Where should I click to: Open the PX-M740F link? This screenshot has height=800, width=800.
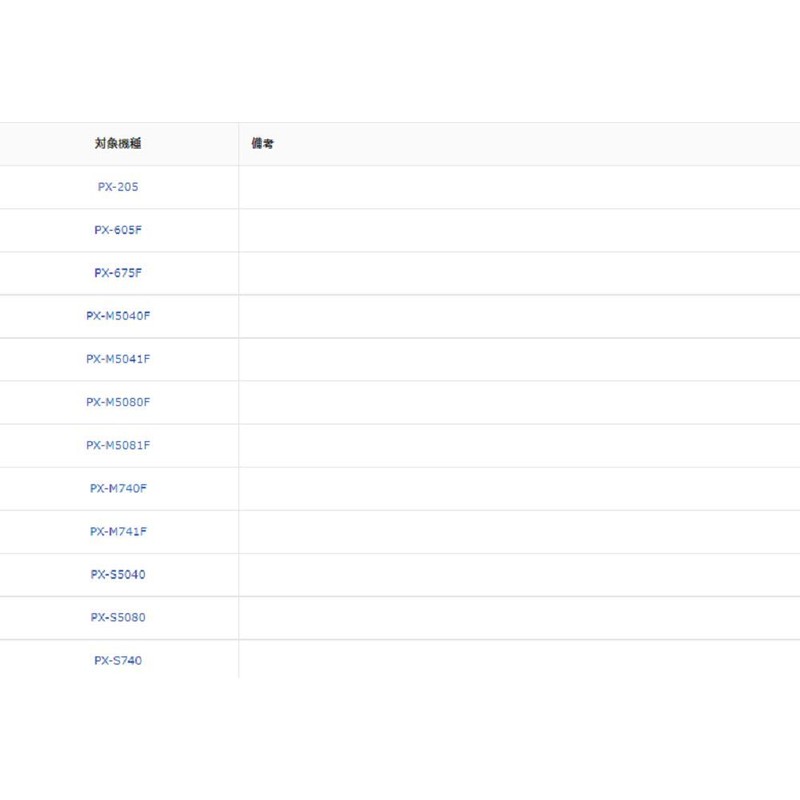click(118, 488)
